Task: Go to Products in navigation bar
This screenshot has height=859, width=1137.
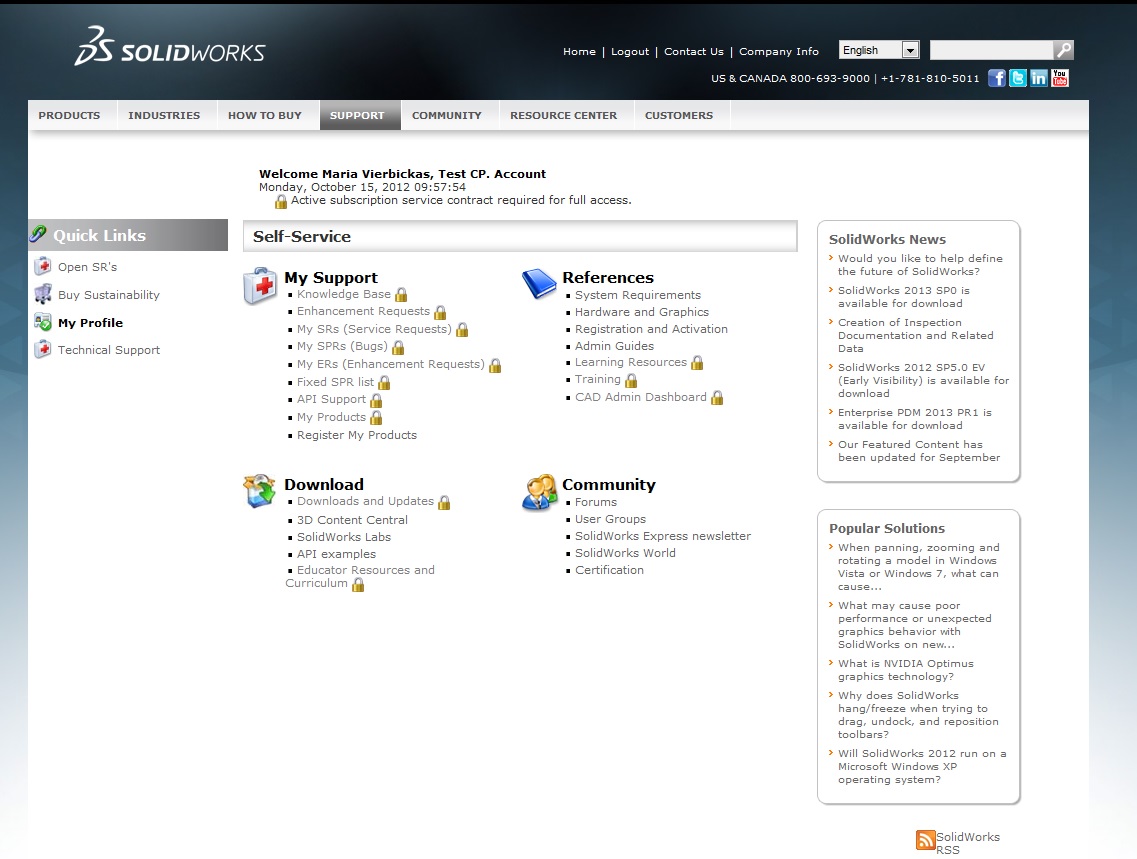Action: tap(69, 116)
